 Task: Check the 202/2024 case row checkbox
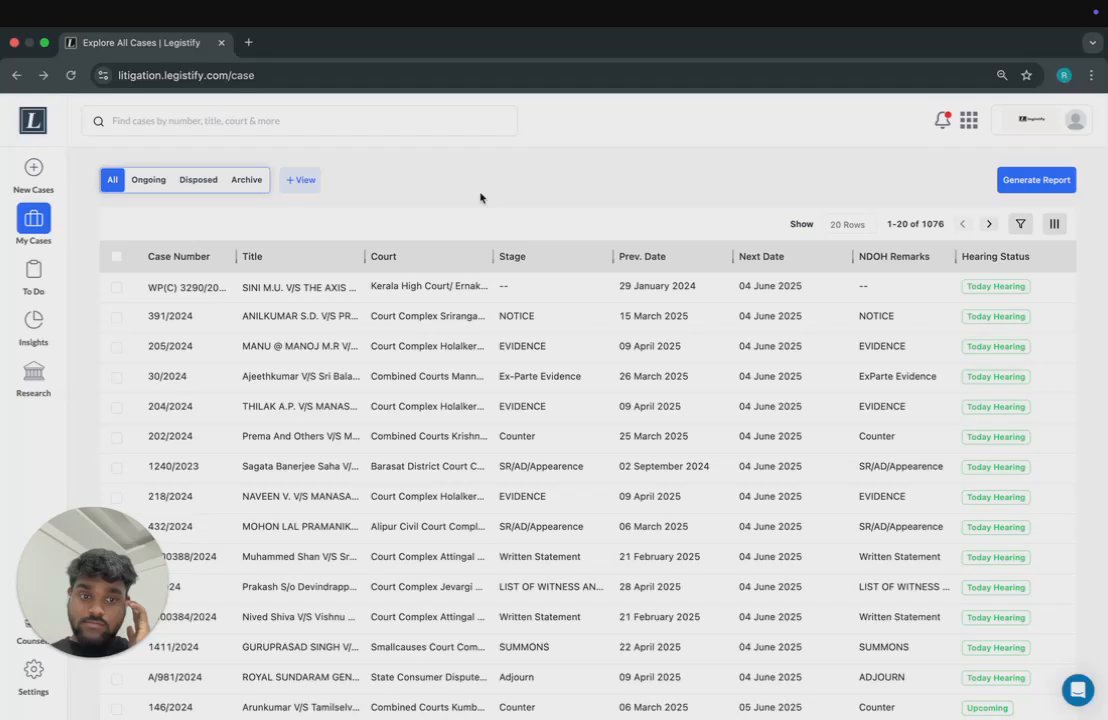click(117, 437)
